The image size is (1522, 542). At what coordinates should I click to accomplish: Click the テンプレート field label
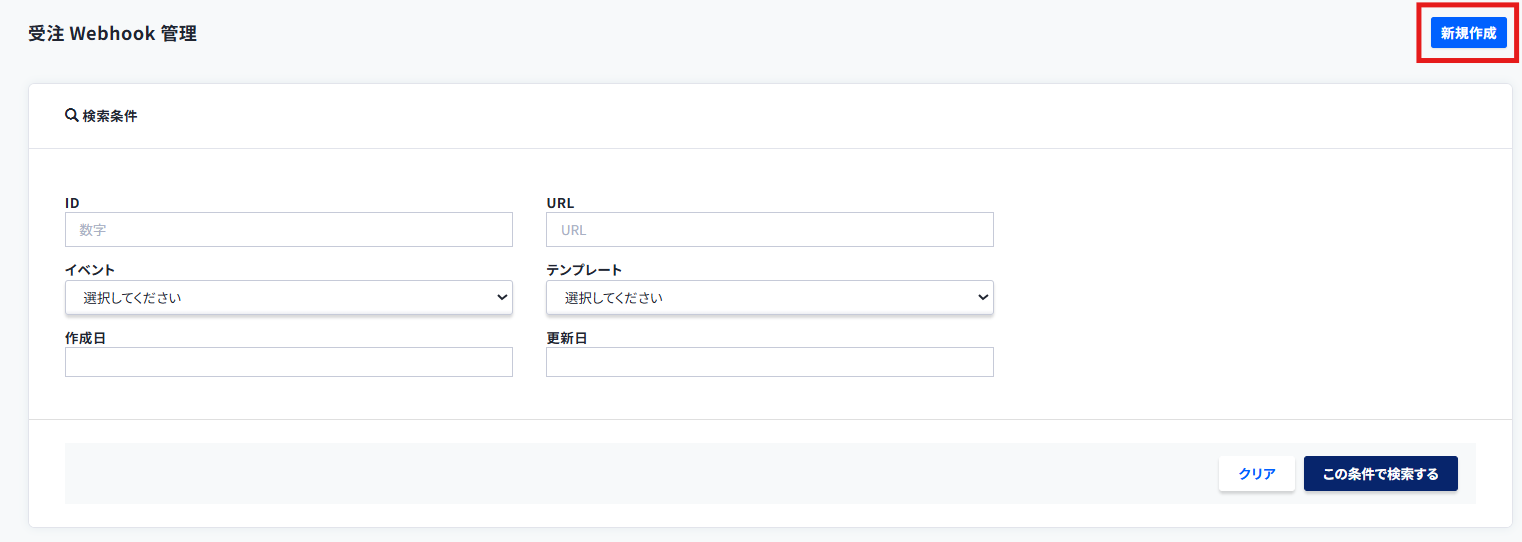pyautogui.click(x=584, y=270)
